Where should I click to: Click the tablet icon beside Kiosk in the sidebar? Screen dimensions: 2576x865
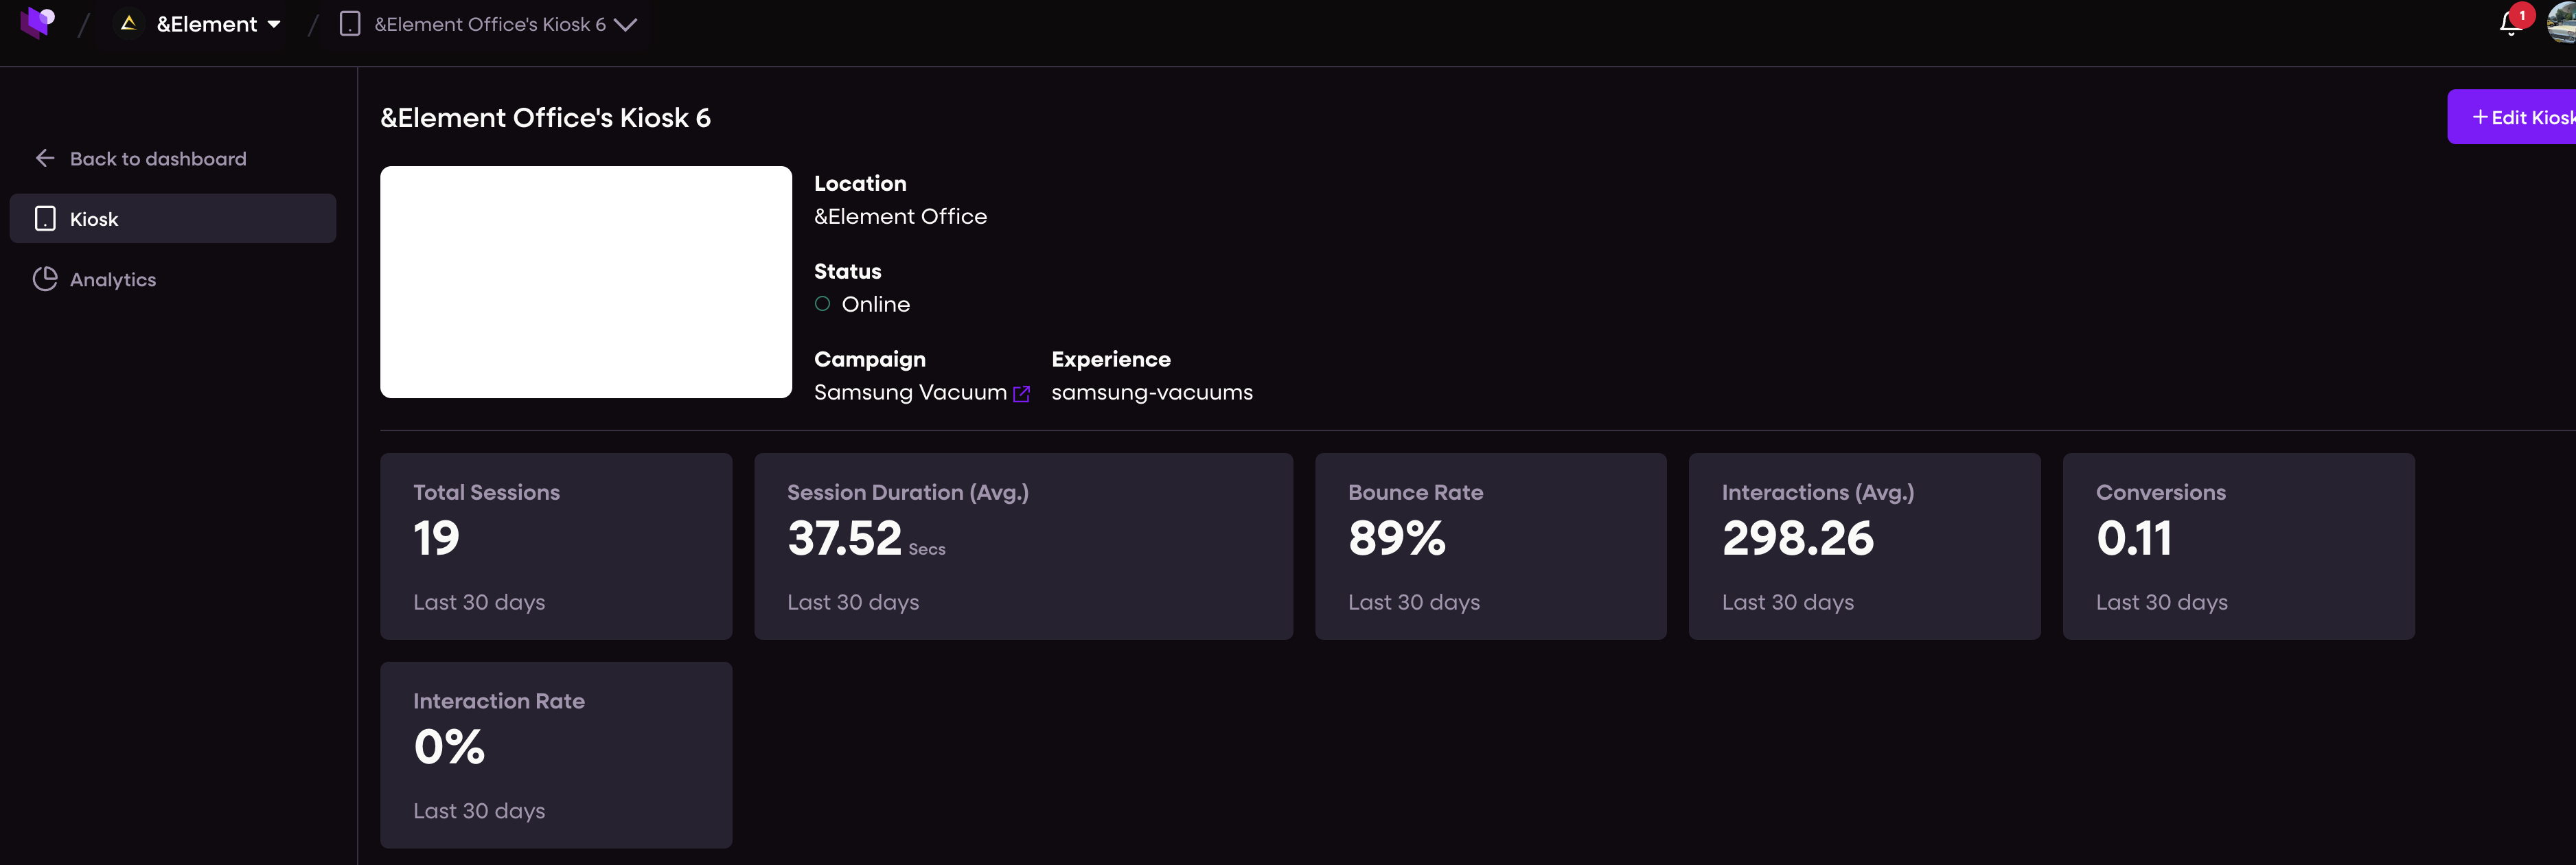click(45, 219)
